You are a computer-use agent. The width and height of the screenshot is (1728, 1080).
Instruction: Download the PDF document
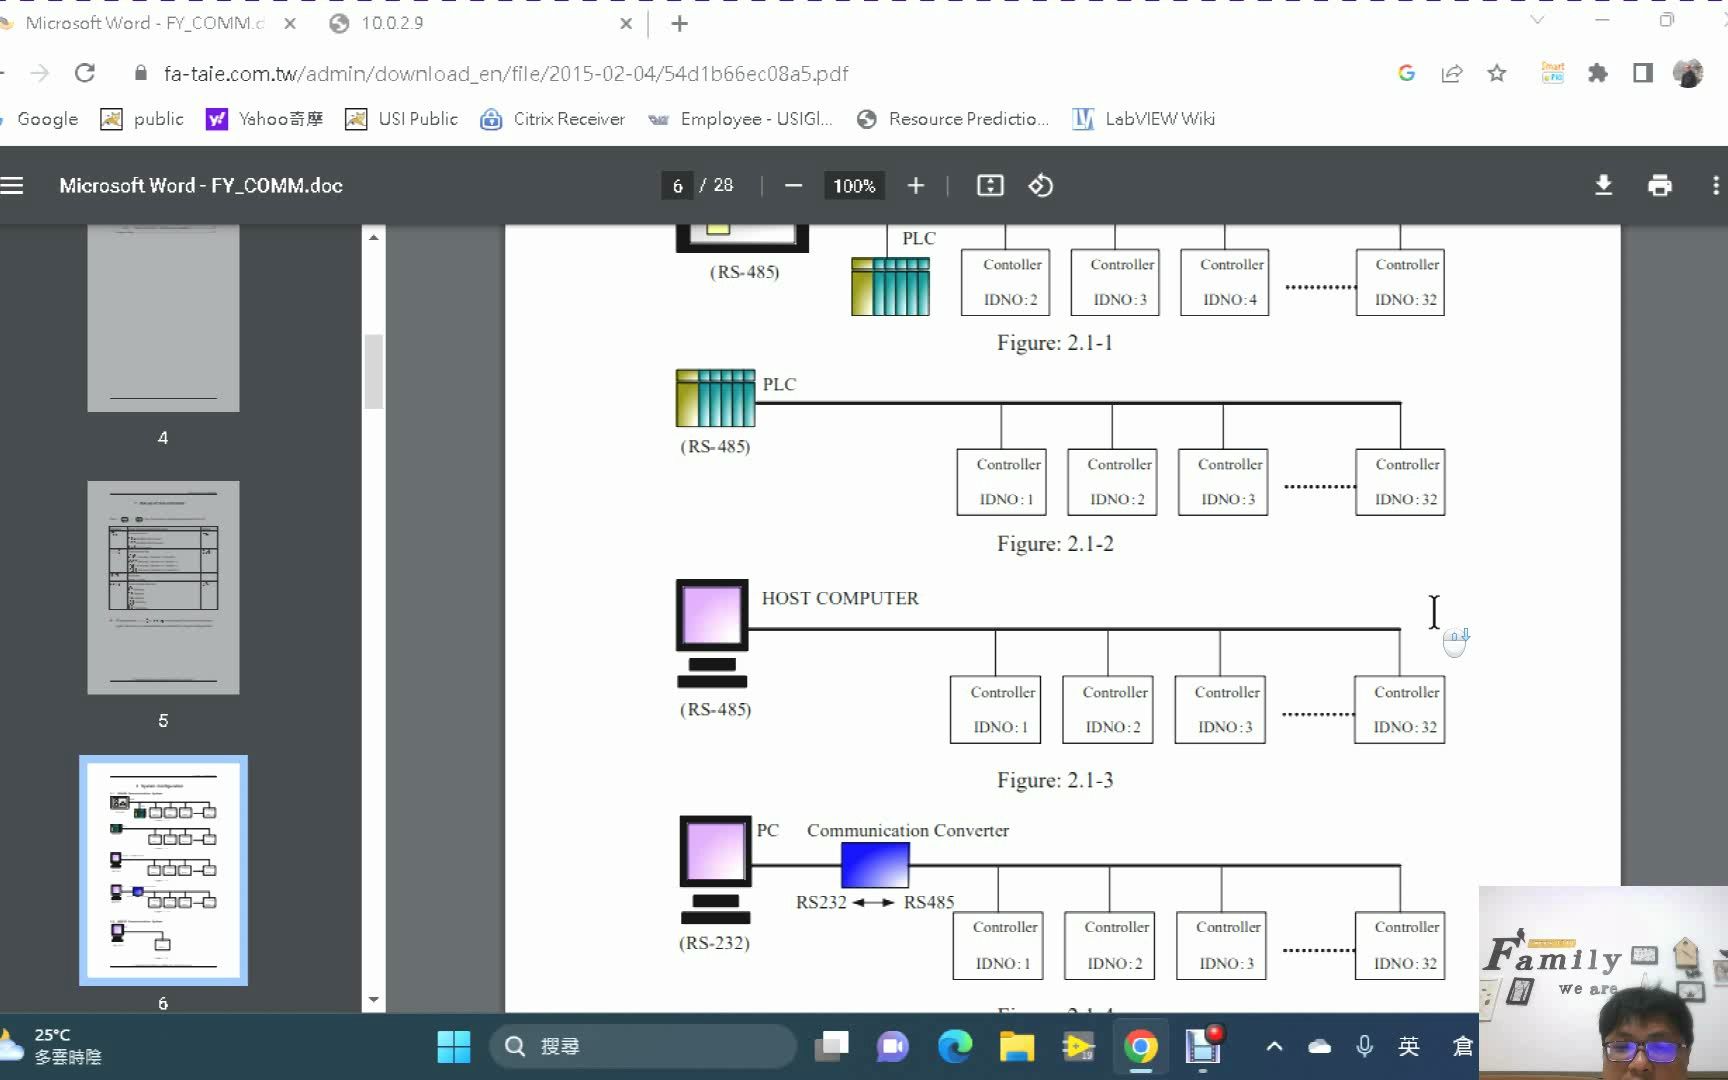click(1604, 185)
